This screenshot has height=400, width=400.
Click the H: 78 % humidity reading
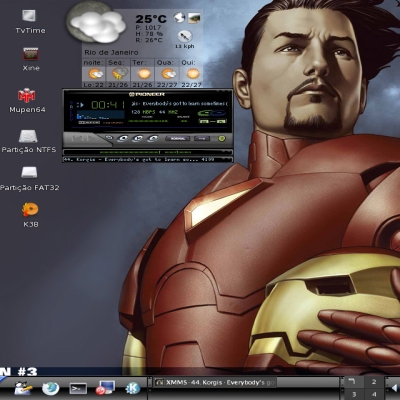[x=149, y=34]
